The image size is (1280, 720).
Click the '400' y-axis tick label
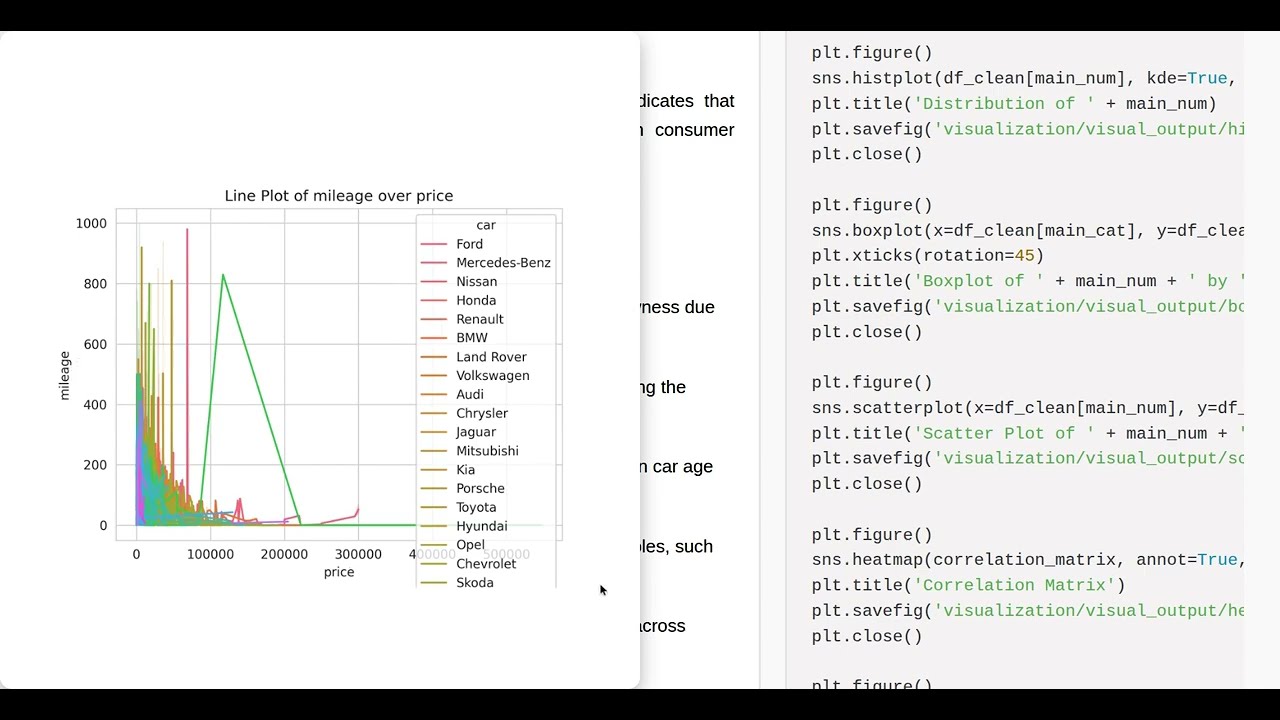click(95, 405)
